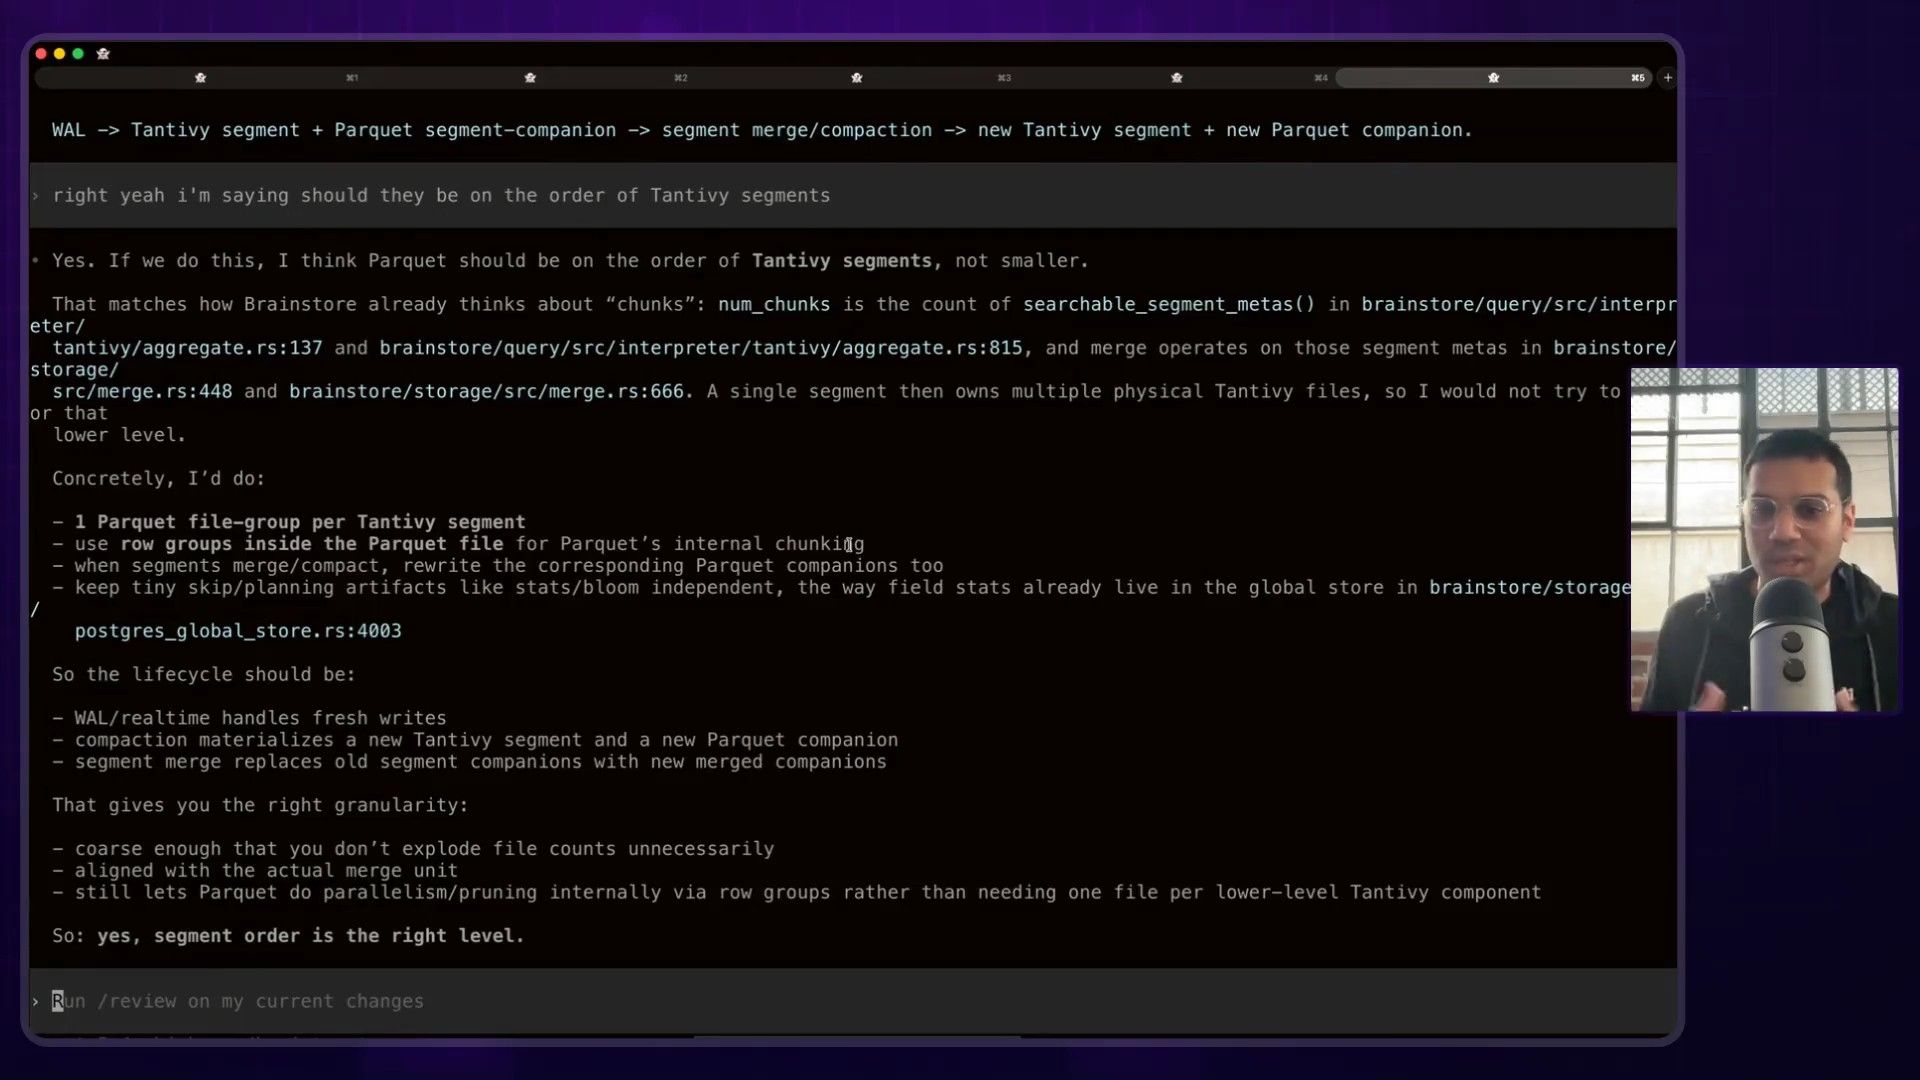The width and height of the screenshot is (1920, 1080).
Task: Click the line 'segment merge replaces old segment companions'
Action: [x=469, y=762]
